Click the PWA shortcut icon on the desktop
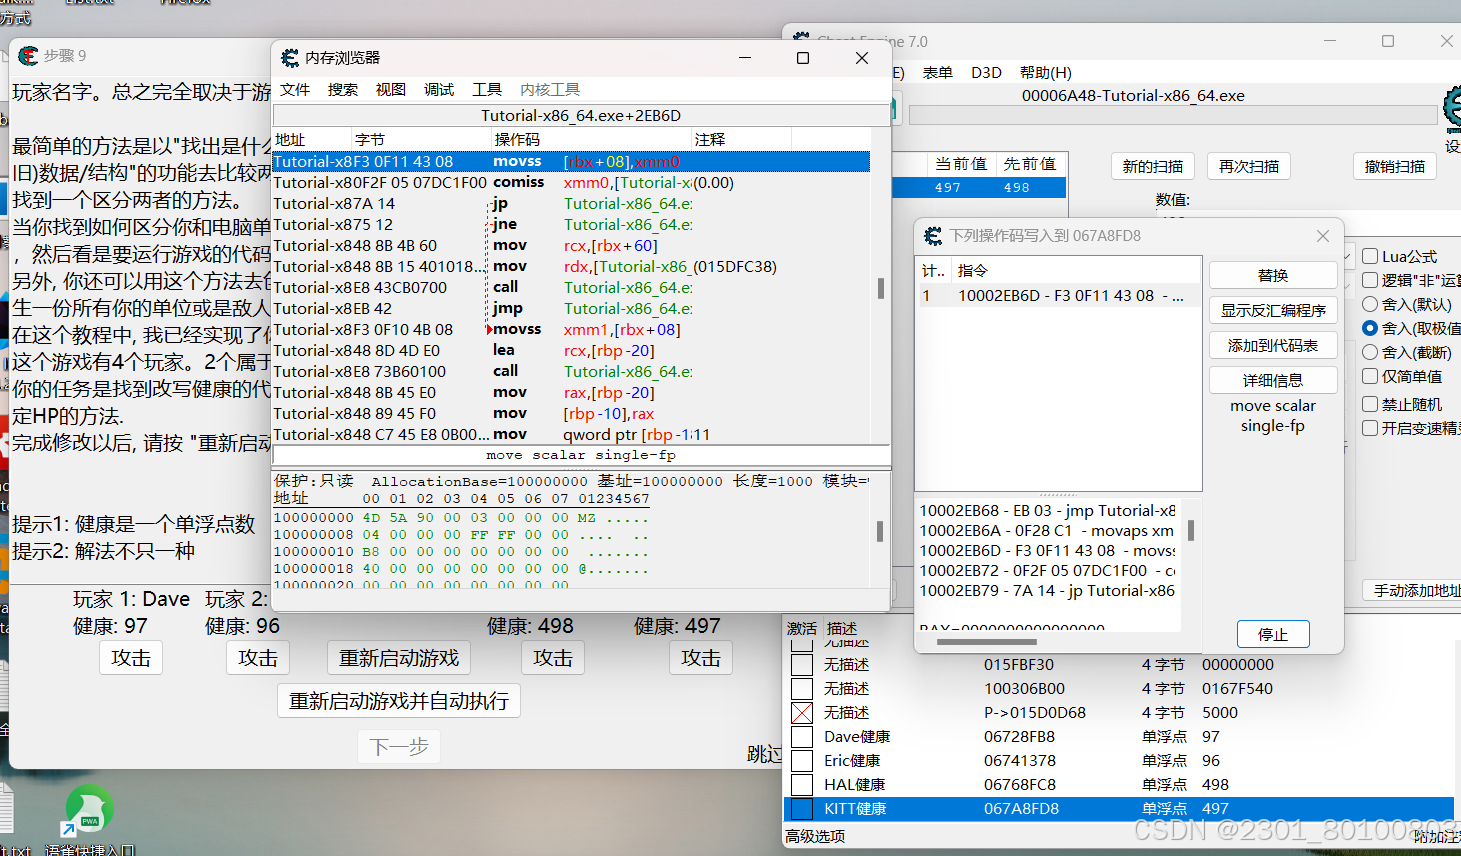The width and height of the screenshot is (1461, 856). pos(89,809)
